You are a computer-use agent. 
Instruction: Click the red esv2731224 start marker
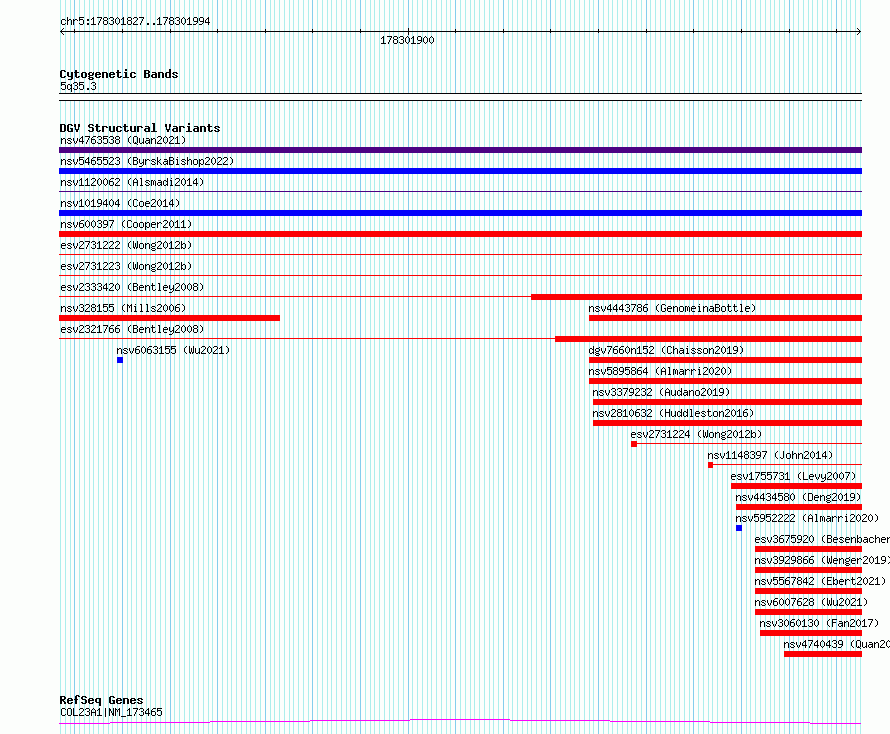pos(634,444)
